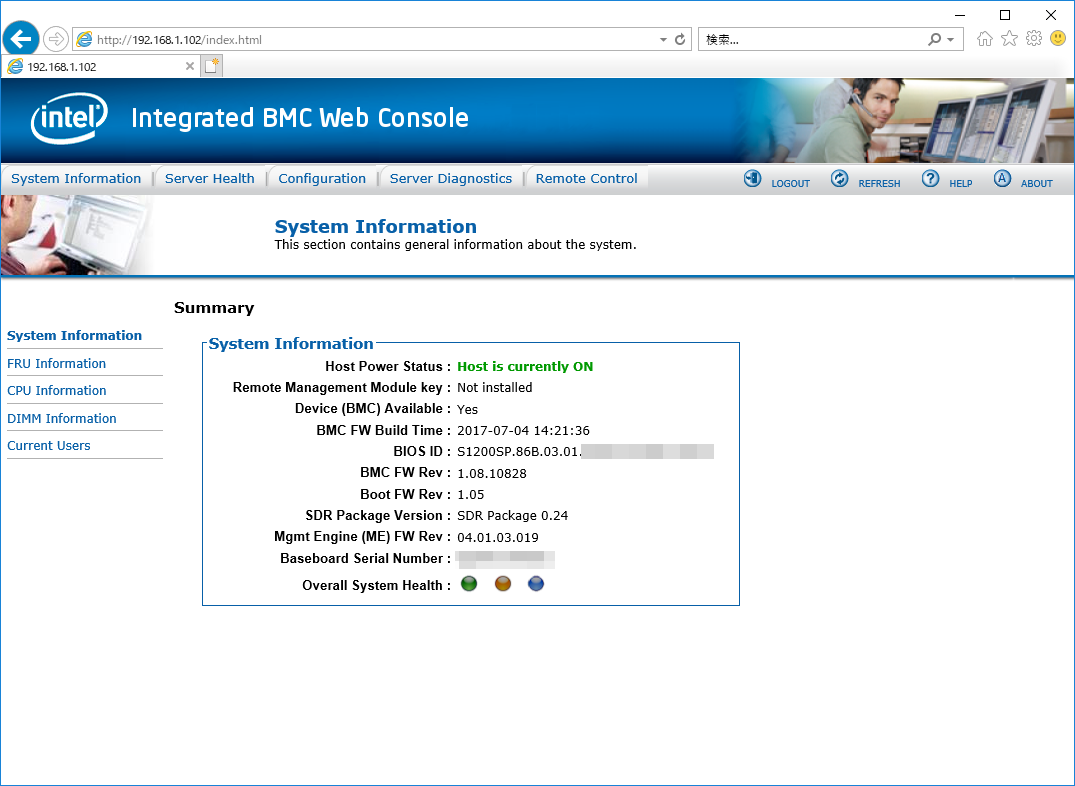Click the ABOUT text link

[x=1037, y=184]
